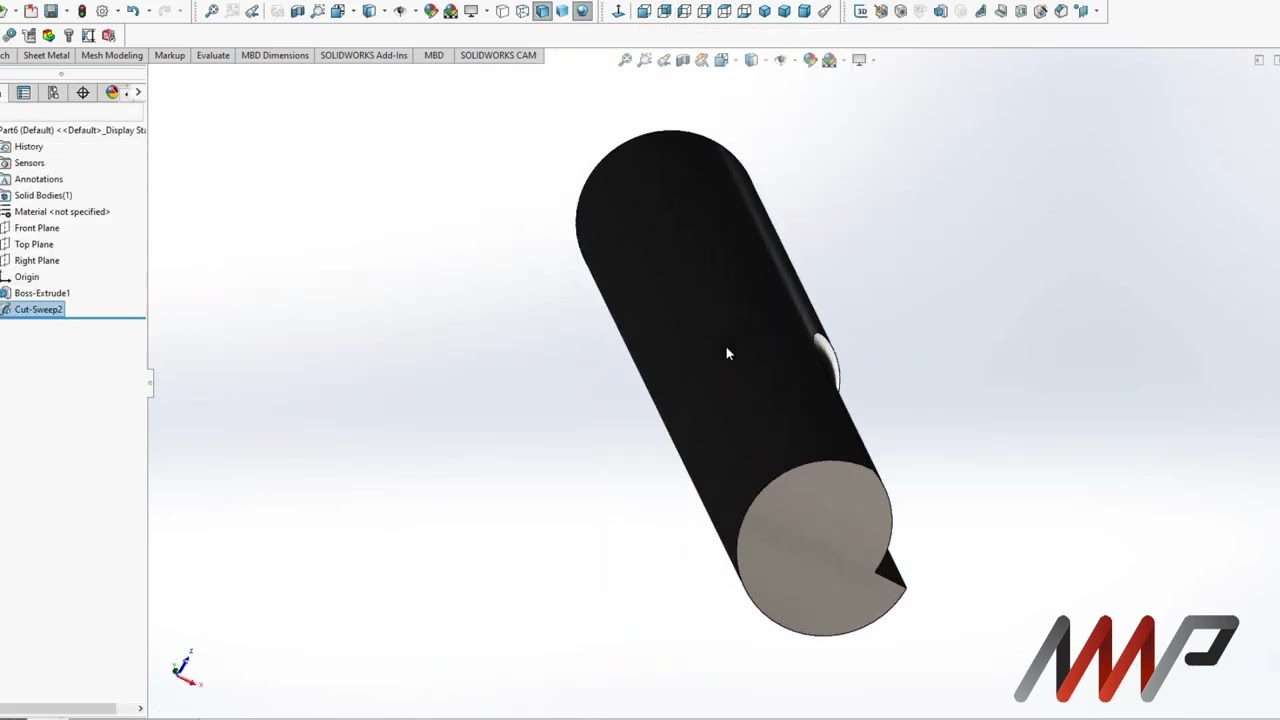Click heads-up Zoom to Area icon
Screen dimensions: 1280x720
coord(645,60)
